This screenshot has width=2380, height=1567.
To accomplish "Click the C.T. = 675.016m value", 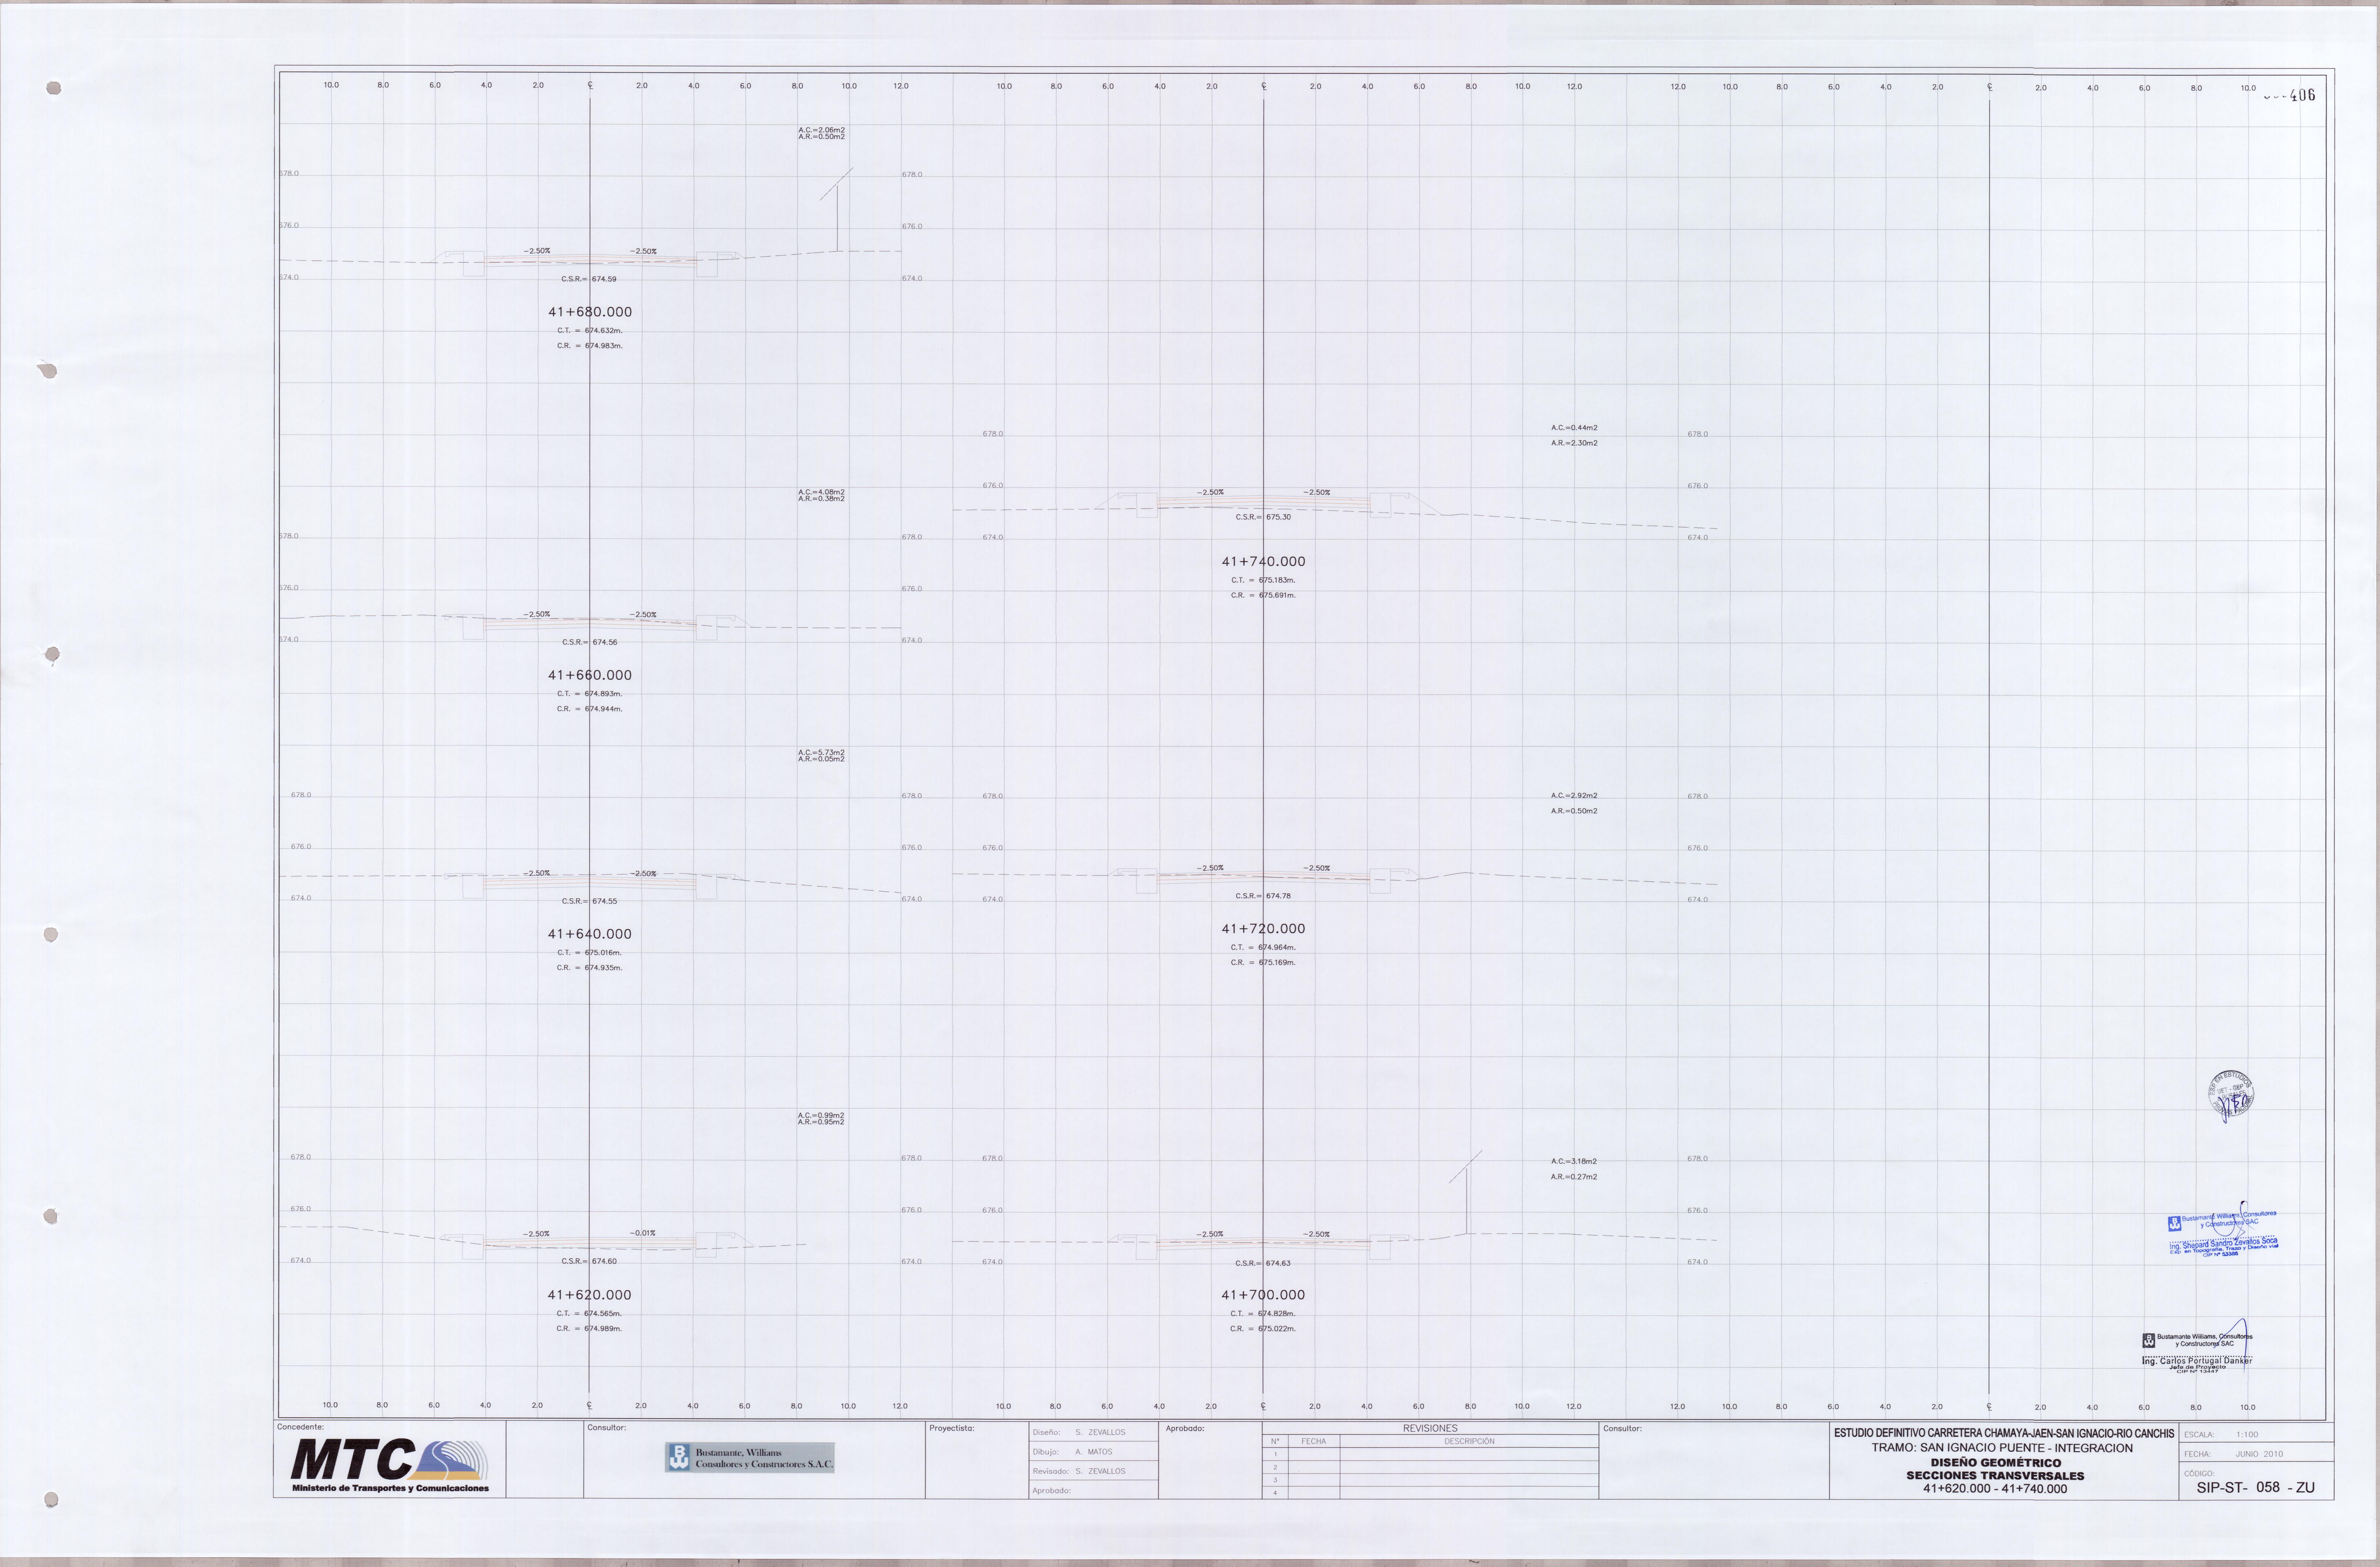I will 590,953.
